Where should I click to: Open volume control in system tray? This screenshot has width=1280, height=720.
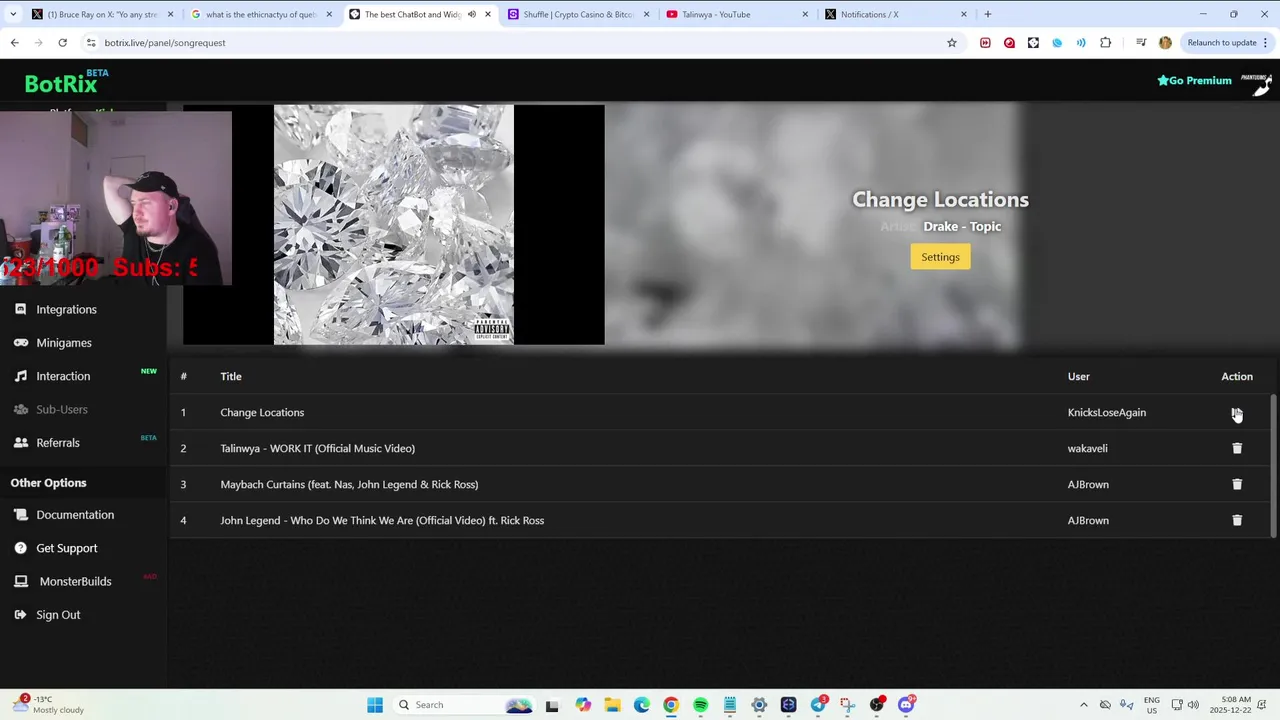click(1193, 705)
